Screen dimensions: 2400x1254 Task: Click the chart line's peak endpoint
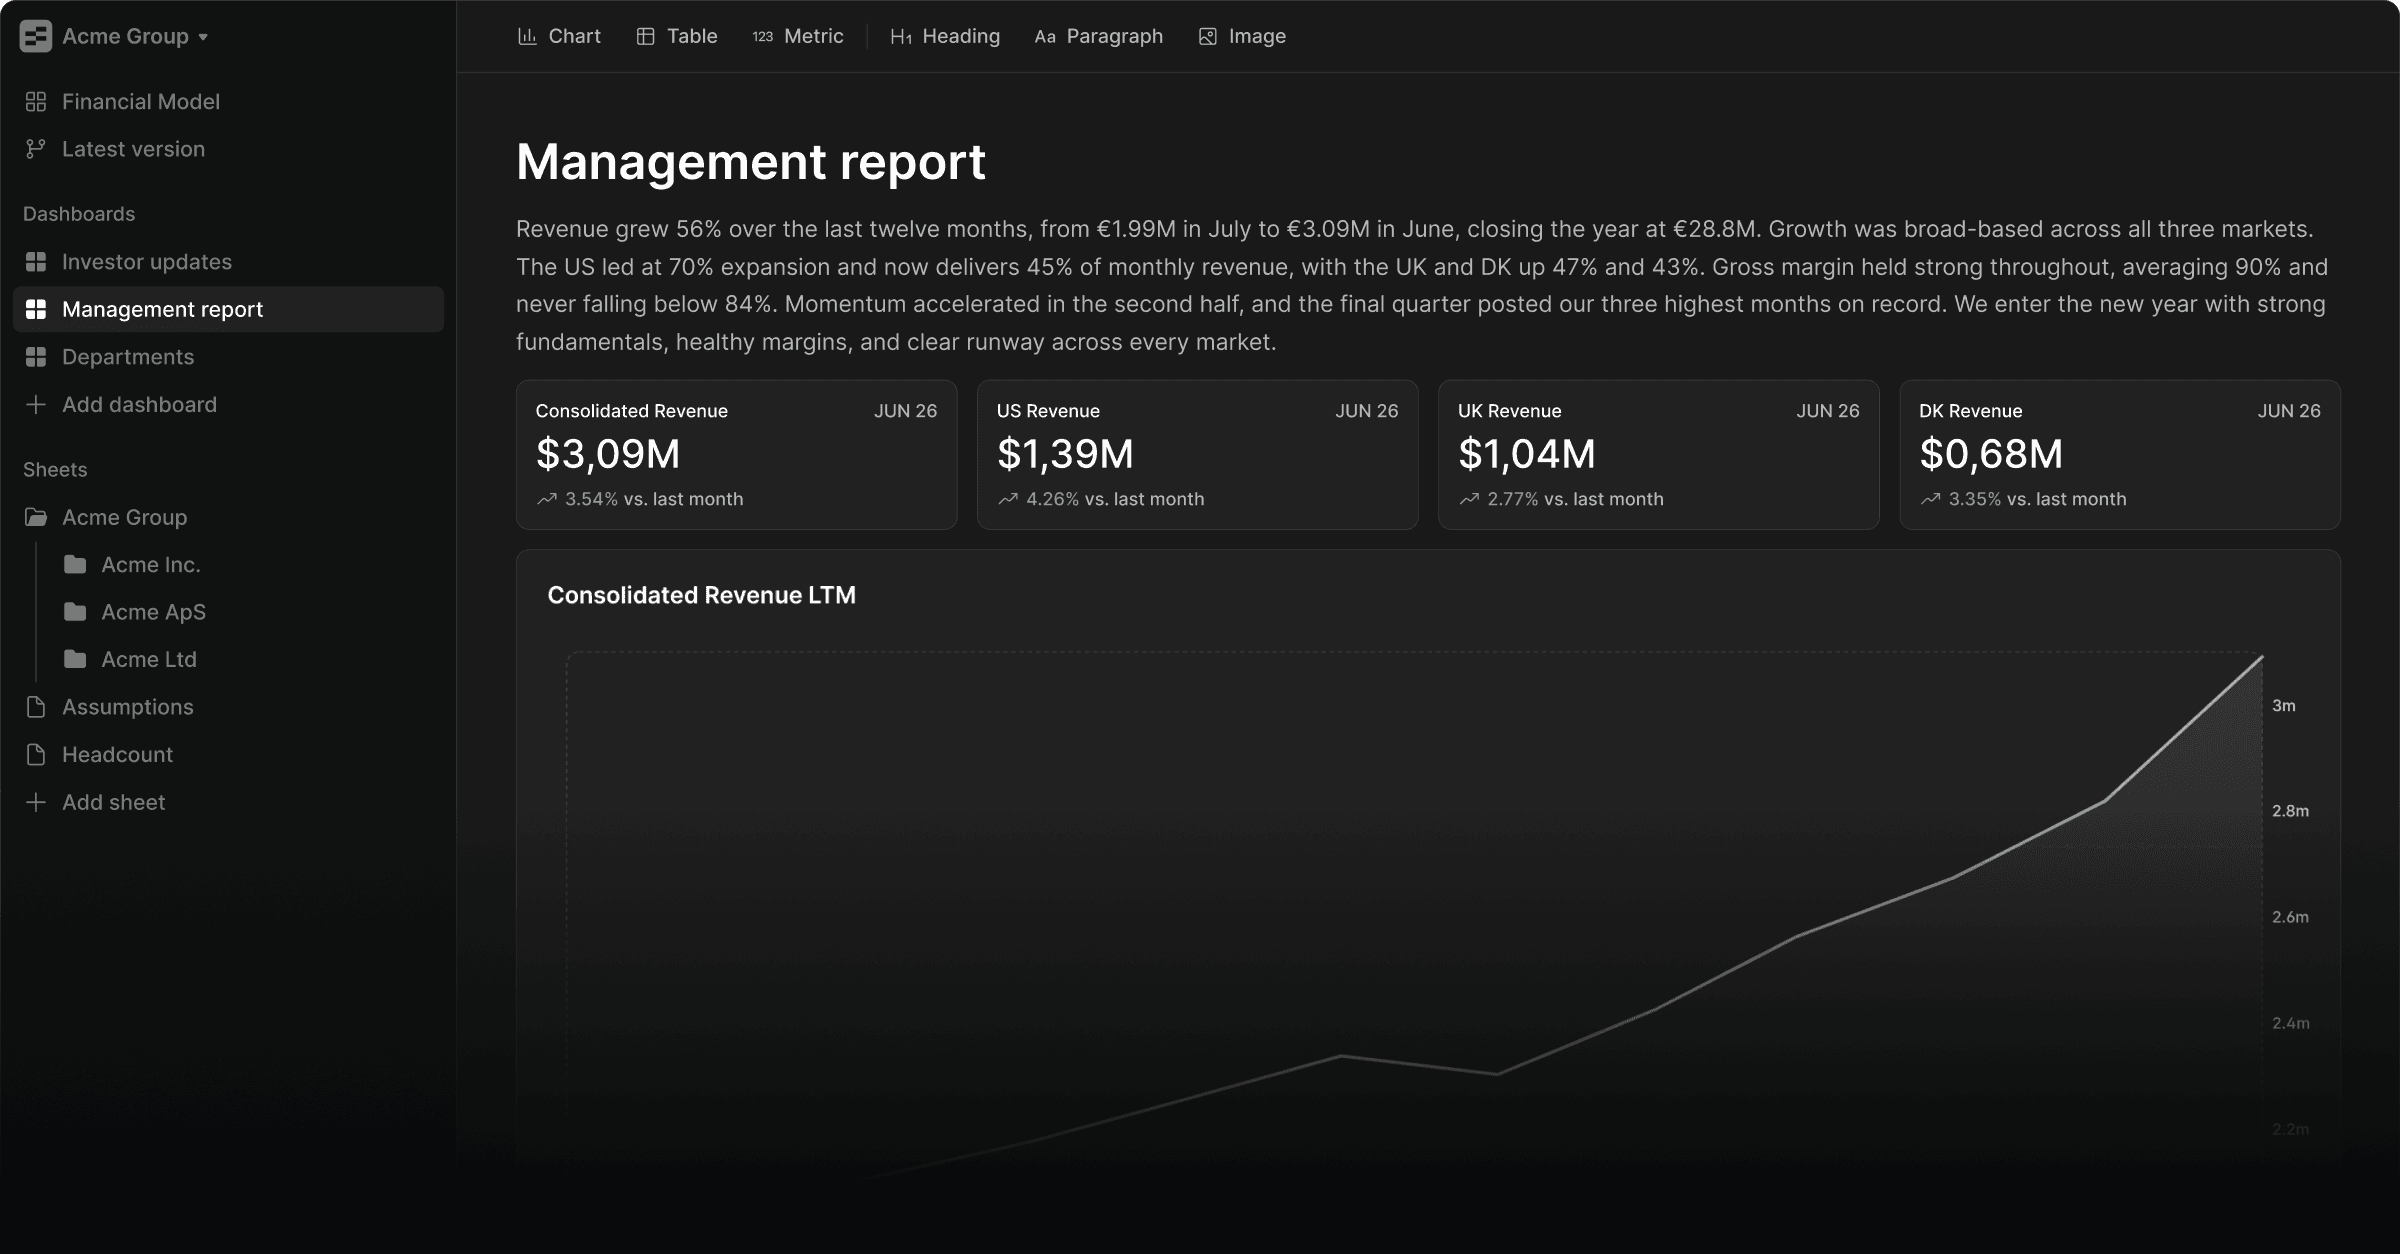pyautogui.click(x=2262, y=656)
